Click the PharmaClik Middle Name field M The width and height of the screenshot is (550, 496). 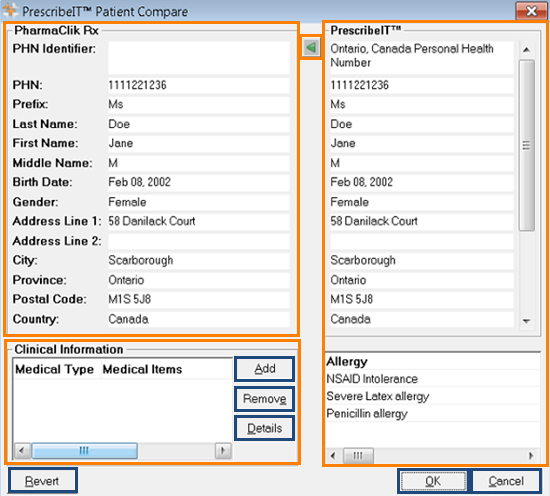point(199,163)
